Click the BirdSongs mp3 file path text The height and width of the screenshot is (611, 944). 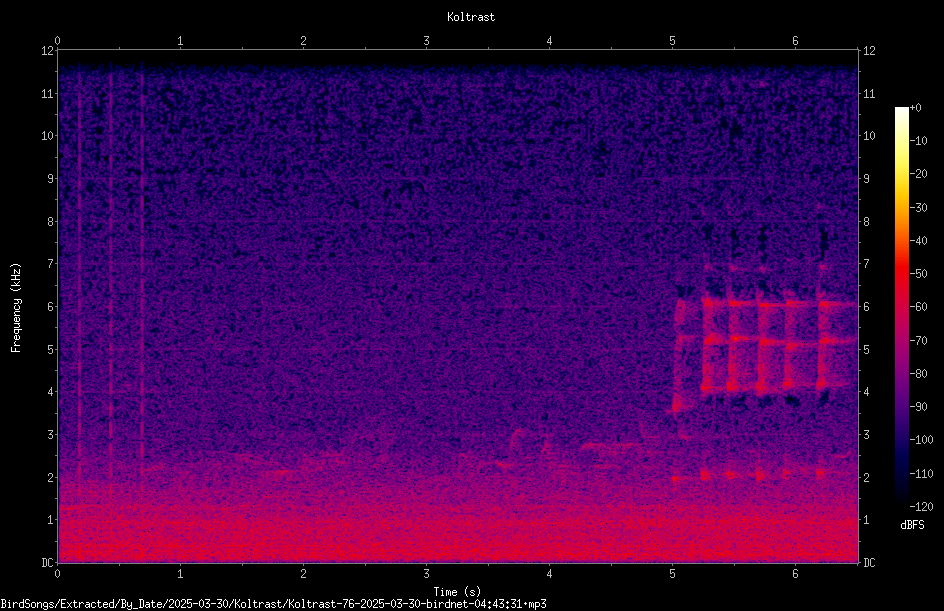273,604
